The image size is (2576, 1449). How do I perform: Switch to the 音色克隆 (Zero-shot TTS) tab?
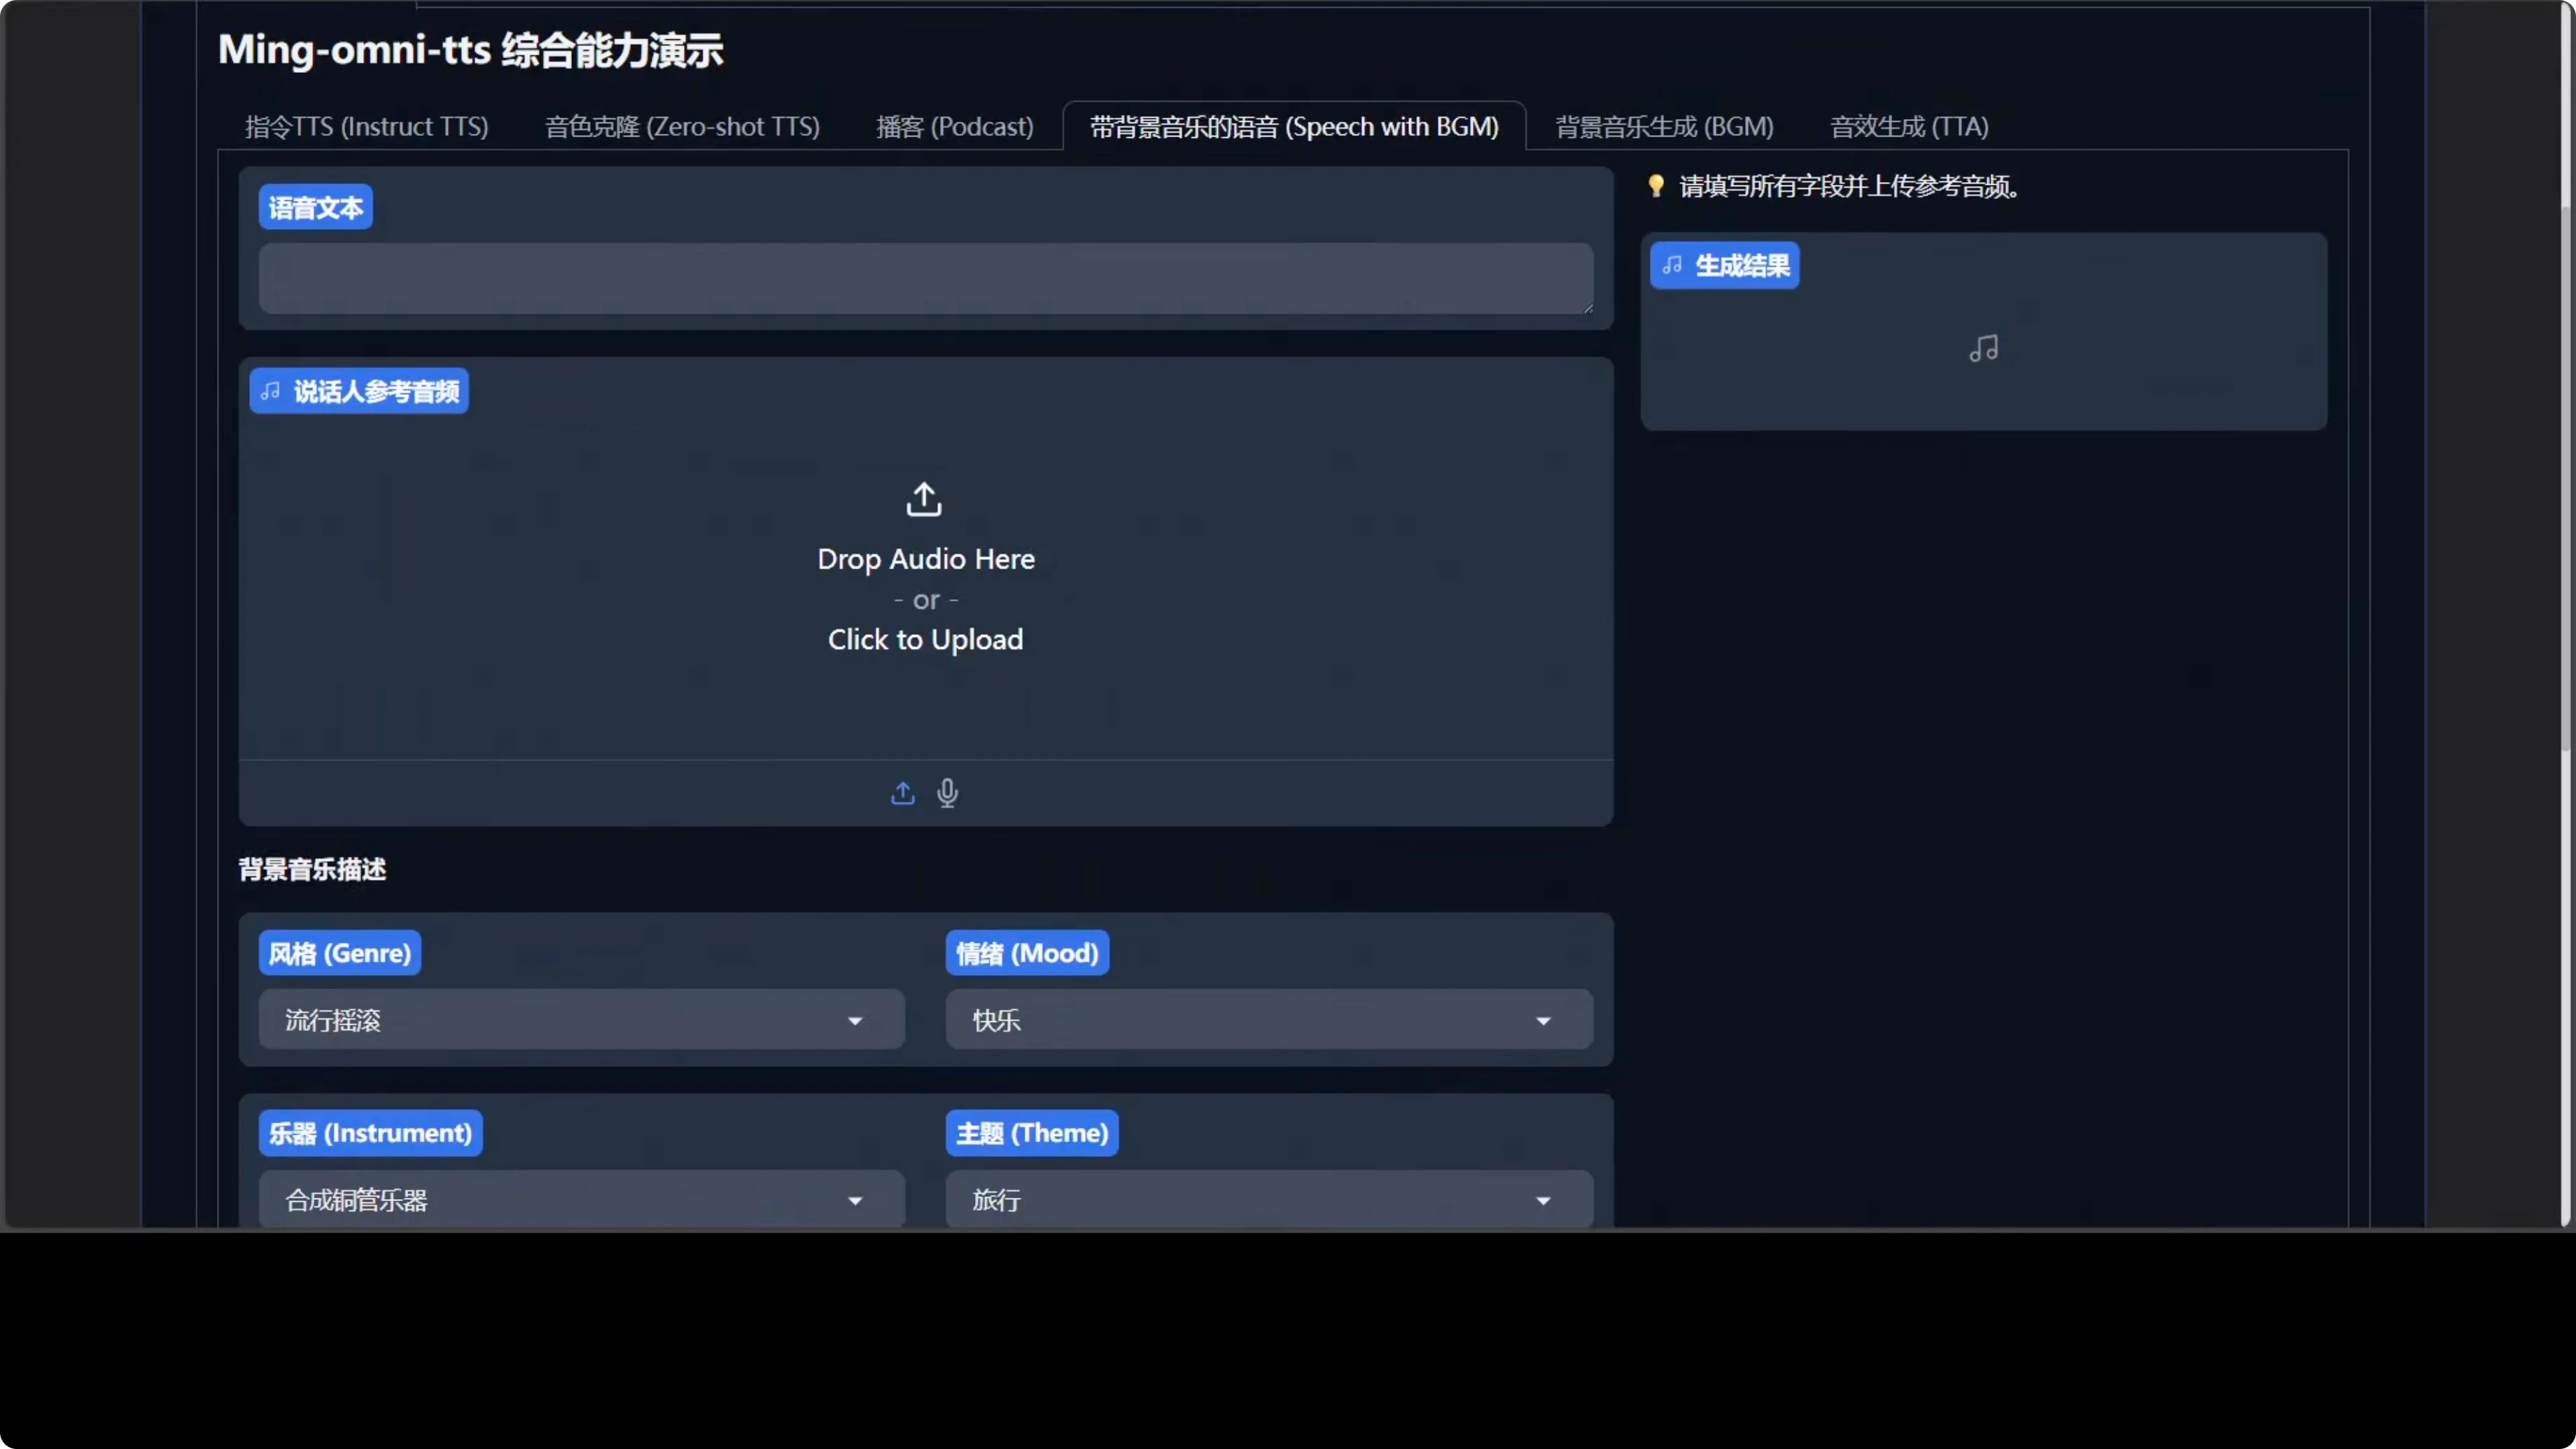(x=683, y=126)
